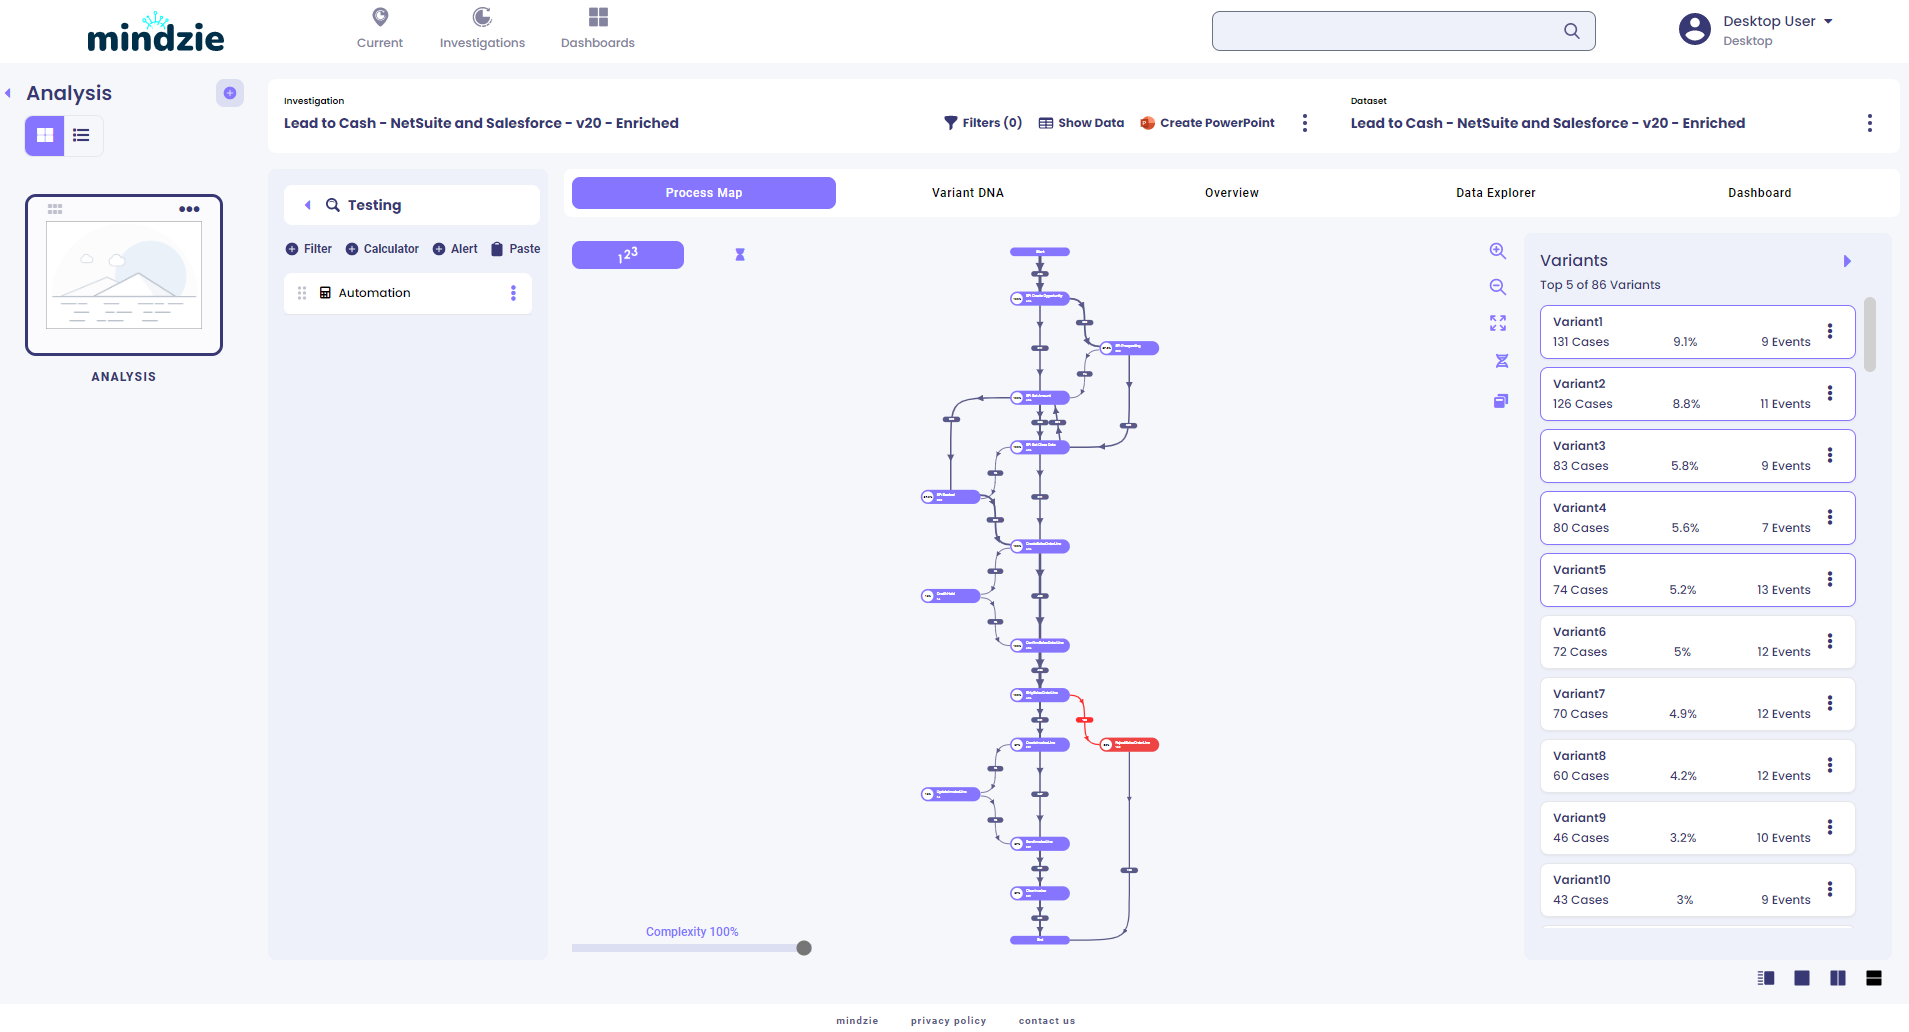
Task: Click the Complexity slider handle
Action: pyautogui.click(x=804, y=948)
